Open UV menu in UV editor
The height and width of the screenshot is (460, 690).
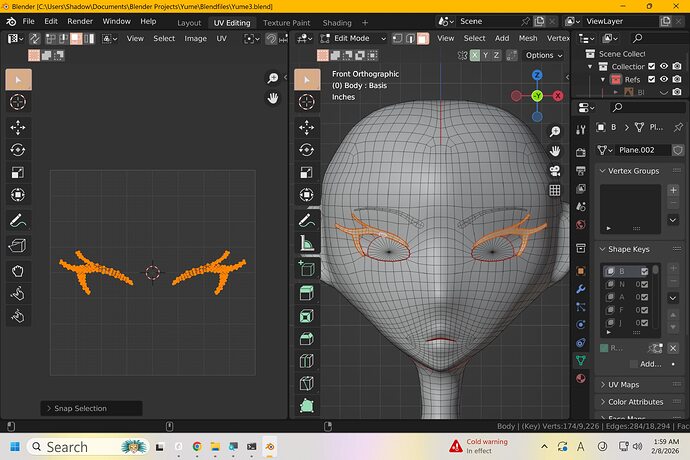[221, 38]
